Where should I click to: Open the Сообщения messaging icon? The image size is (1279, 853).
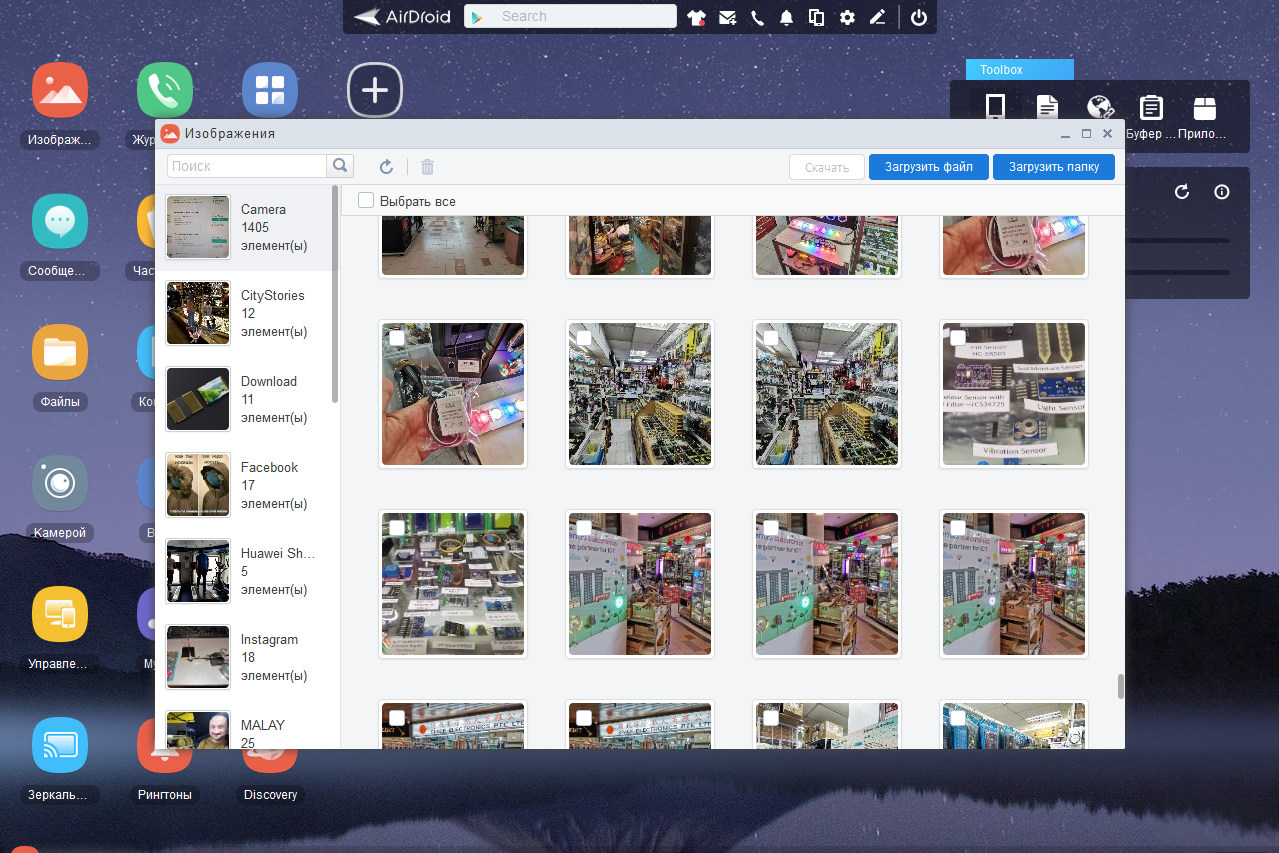coord(60,221)
